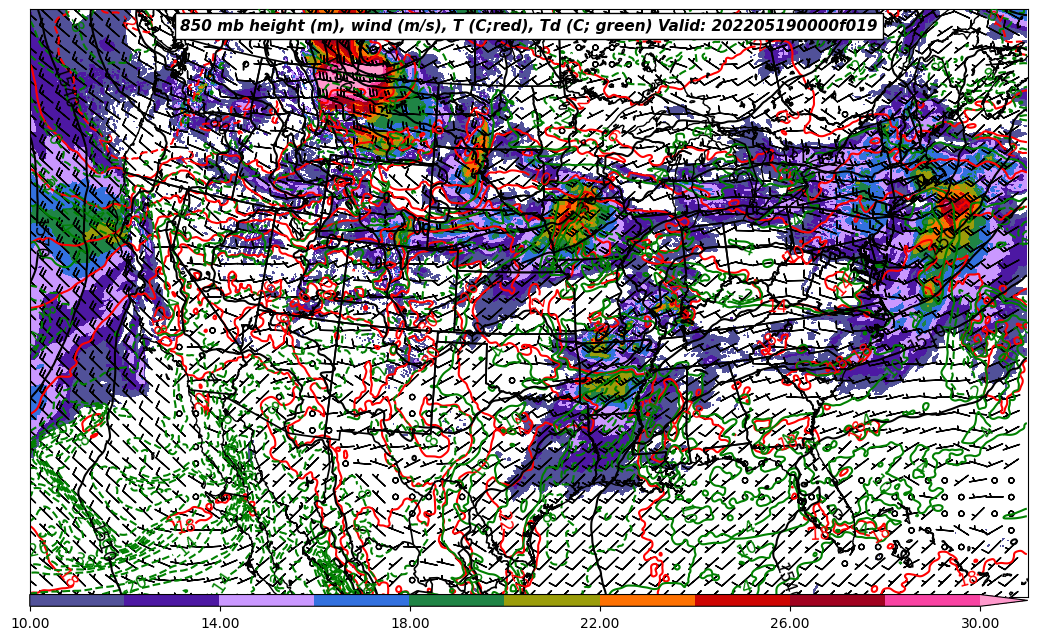The height and width of the screenshot is (640, 1037).
Task: Click the 18.00 colorbar tick label
Action: (x=409, y=623)
